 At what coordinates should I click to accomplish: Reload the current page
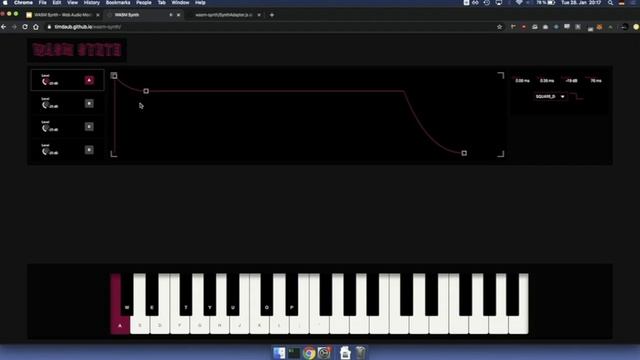click(25, 27)
